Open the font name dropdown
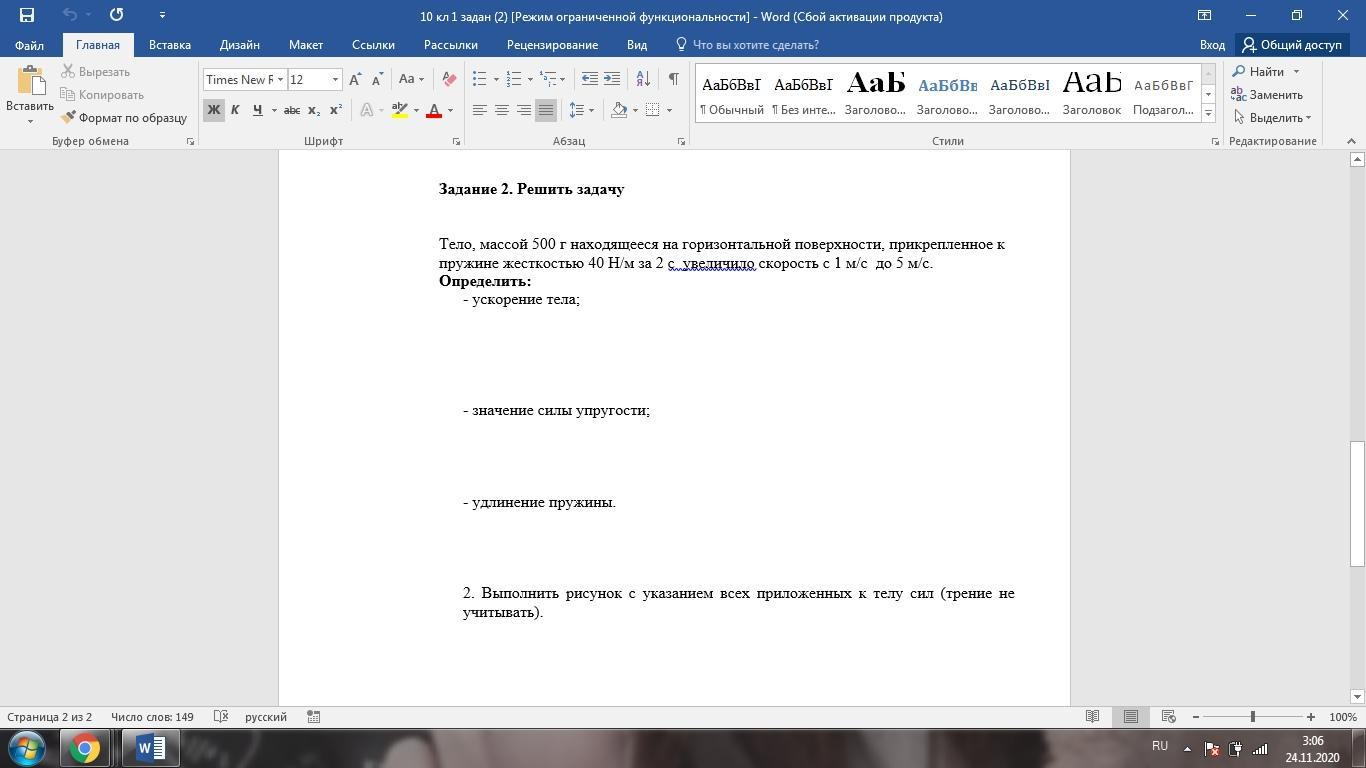The width and height of the screenshot is (1366, 768). tap(281, 79)
